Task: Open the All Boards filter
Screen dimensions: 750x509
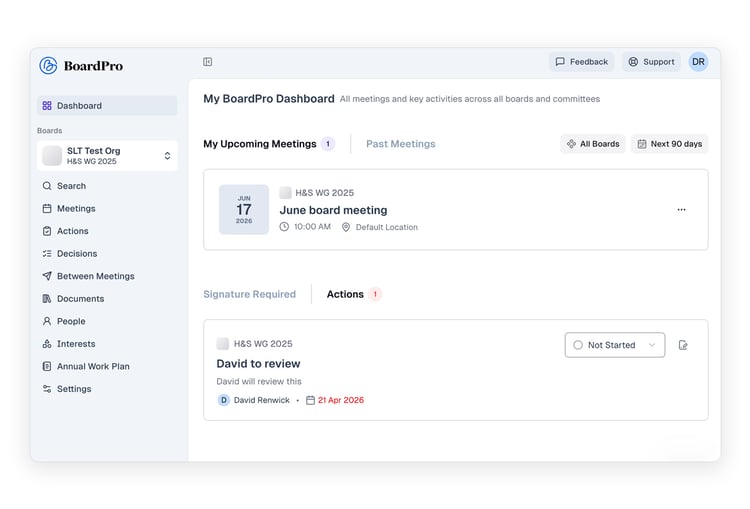Action: click(593, 144)
